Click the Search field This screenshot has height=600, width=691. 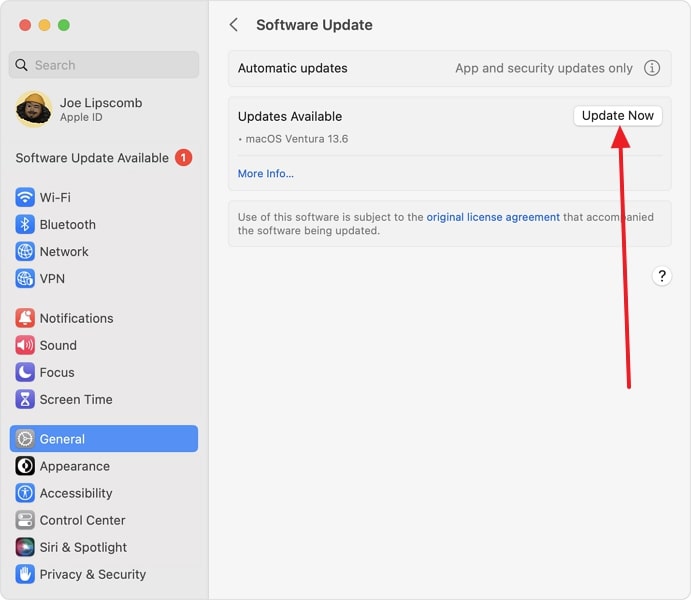pyautogui.click(x=104, y=65)
